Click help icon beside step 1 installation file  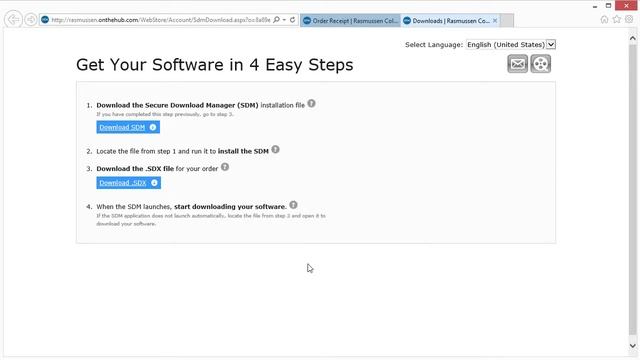(x=311, y=104)
